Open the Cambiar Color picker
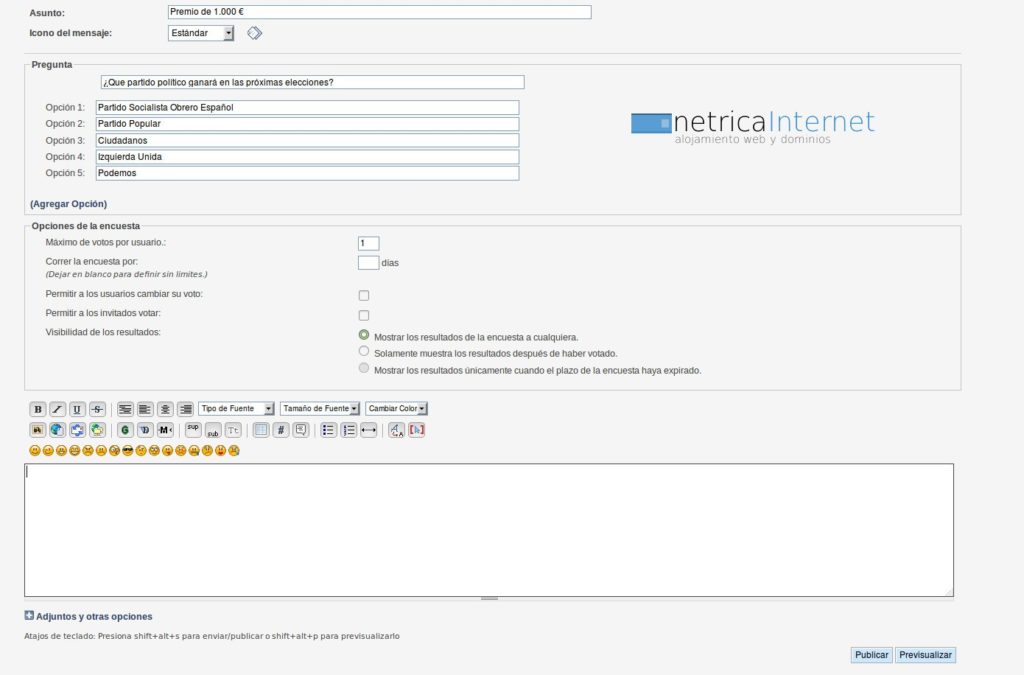Screen dimensions: 1024x675 pos(396,409)
